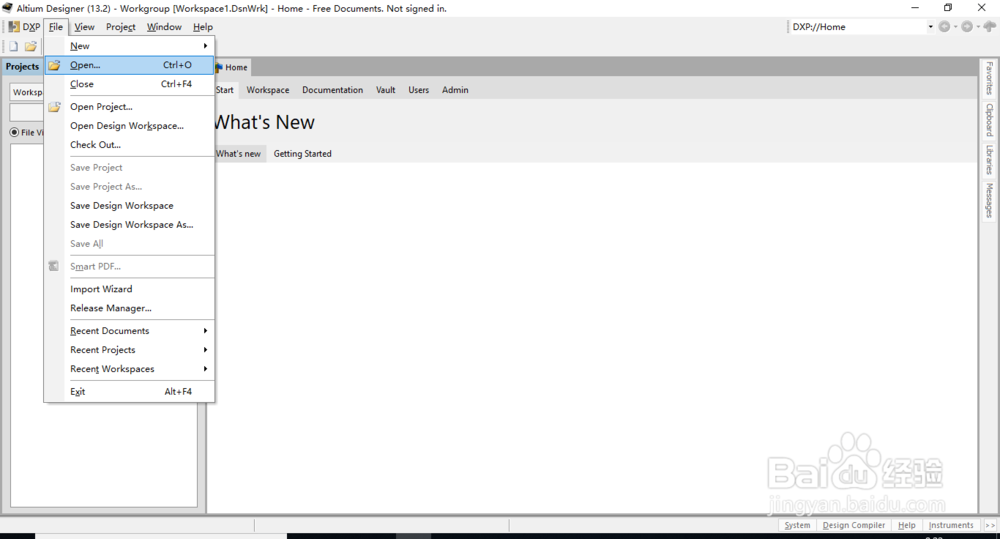Open the View menu
1000x539 pixels.
tap(84, 27)
